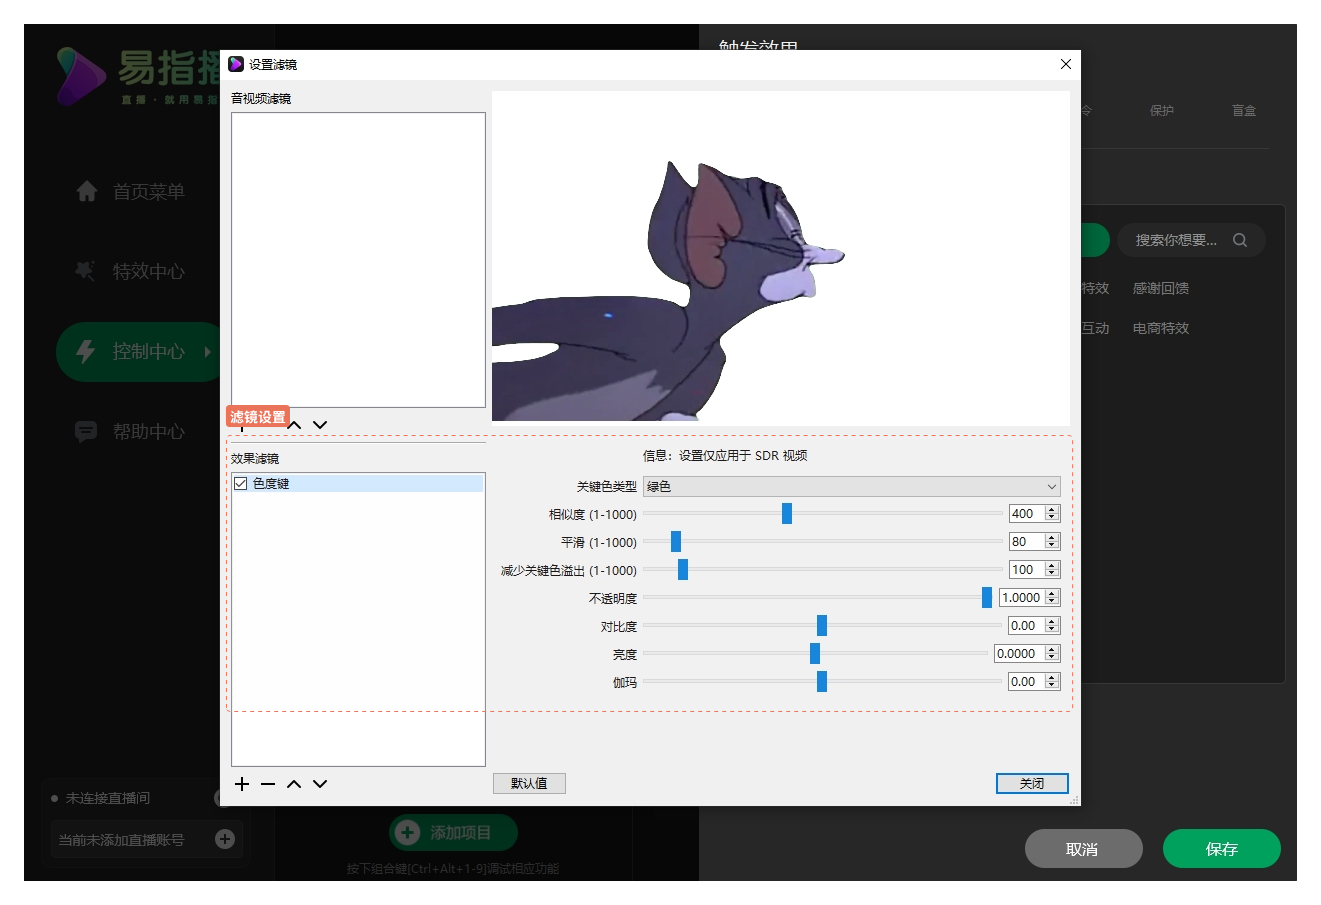Click the 搜索你想要 search box
The height and width of the screenshot is (905, 1321).
tap(1191, 240)
